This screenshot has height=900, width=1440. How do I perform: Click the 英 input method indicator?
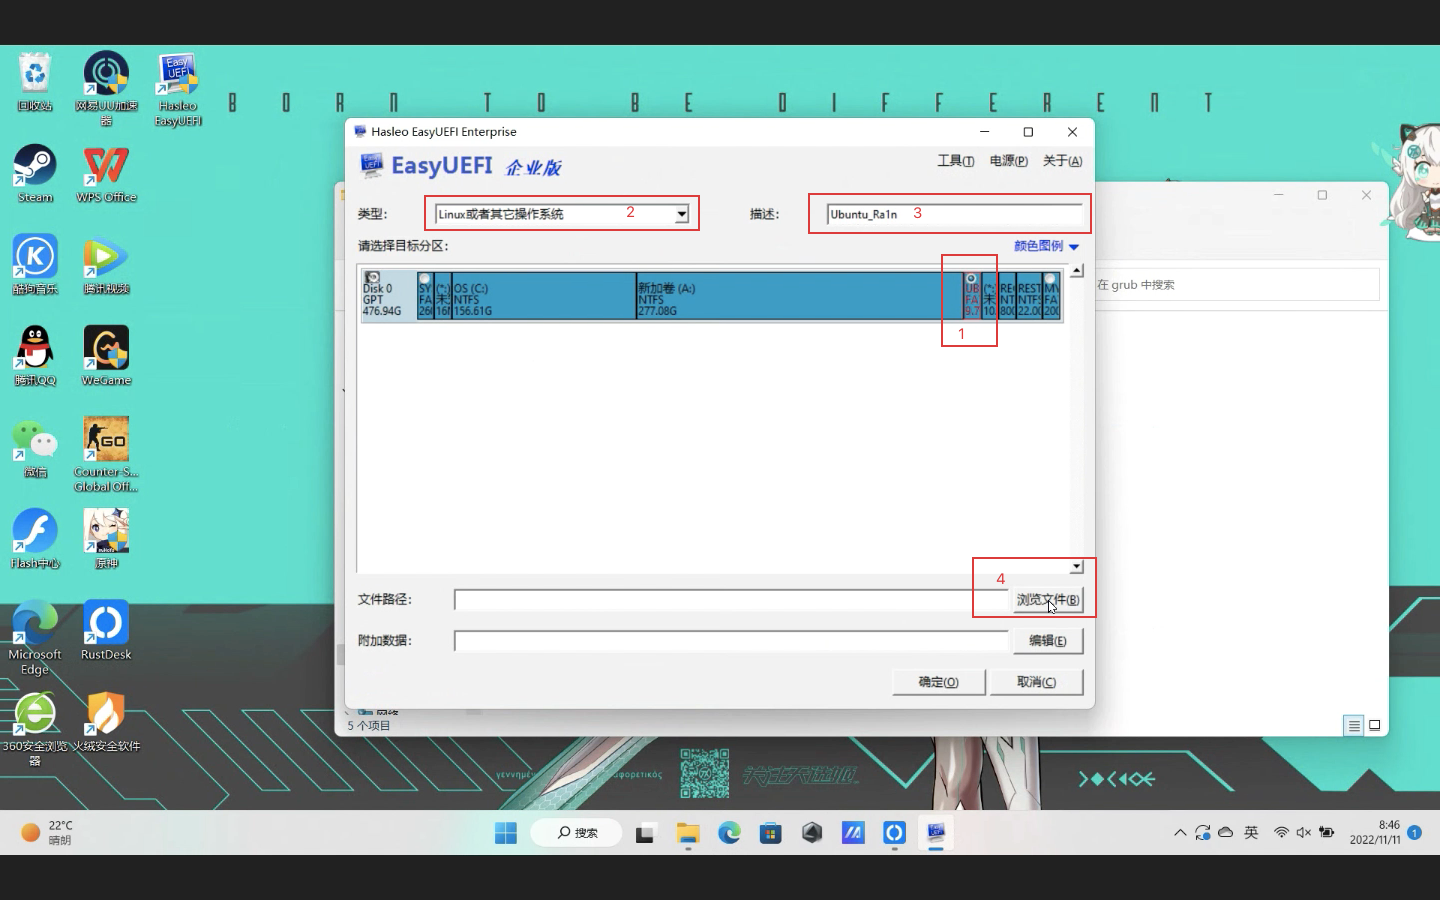tap(1251, 833)
